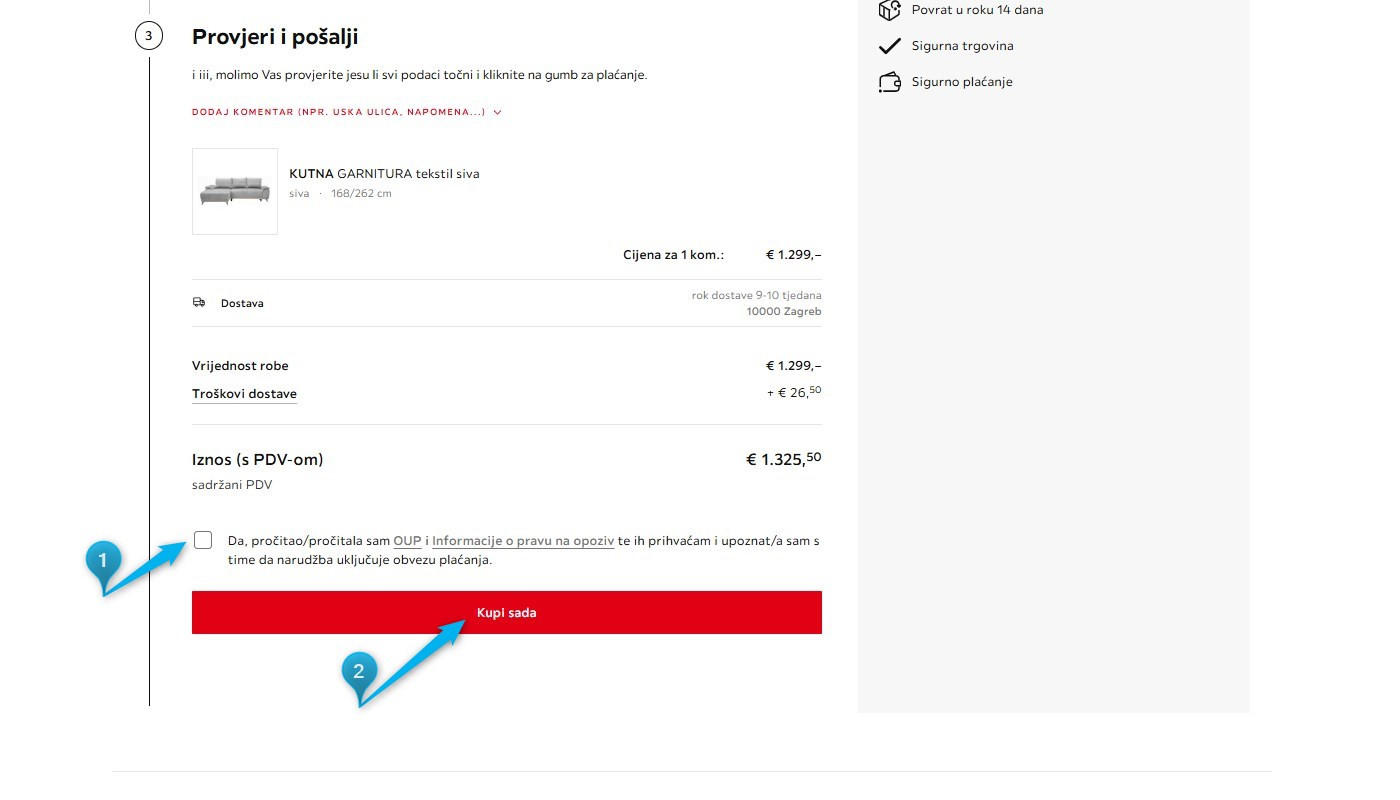This screenshot has width=1400, height=800.
Task: Click the Sigurno plaćanje label
Action: click(x=962, y=82)
